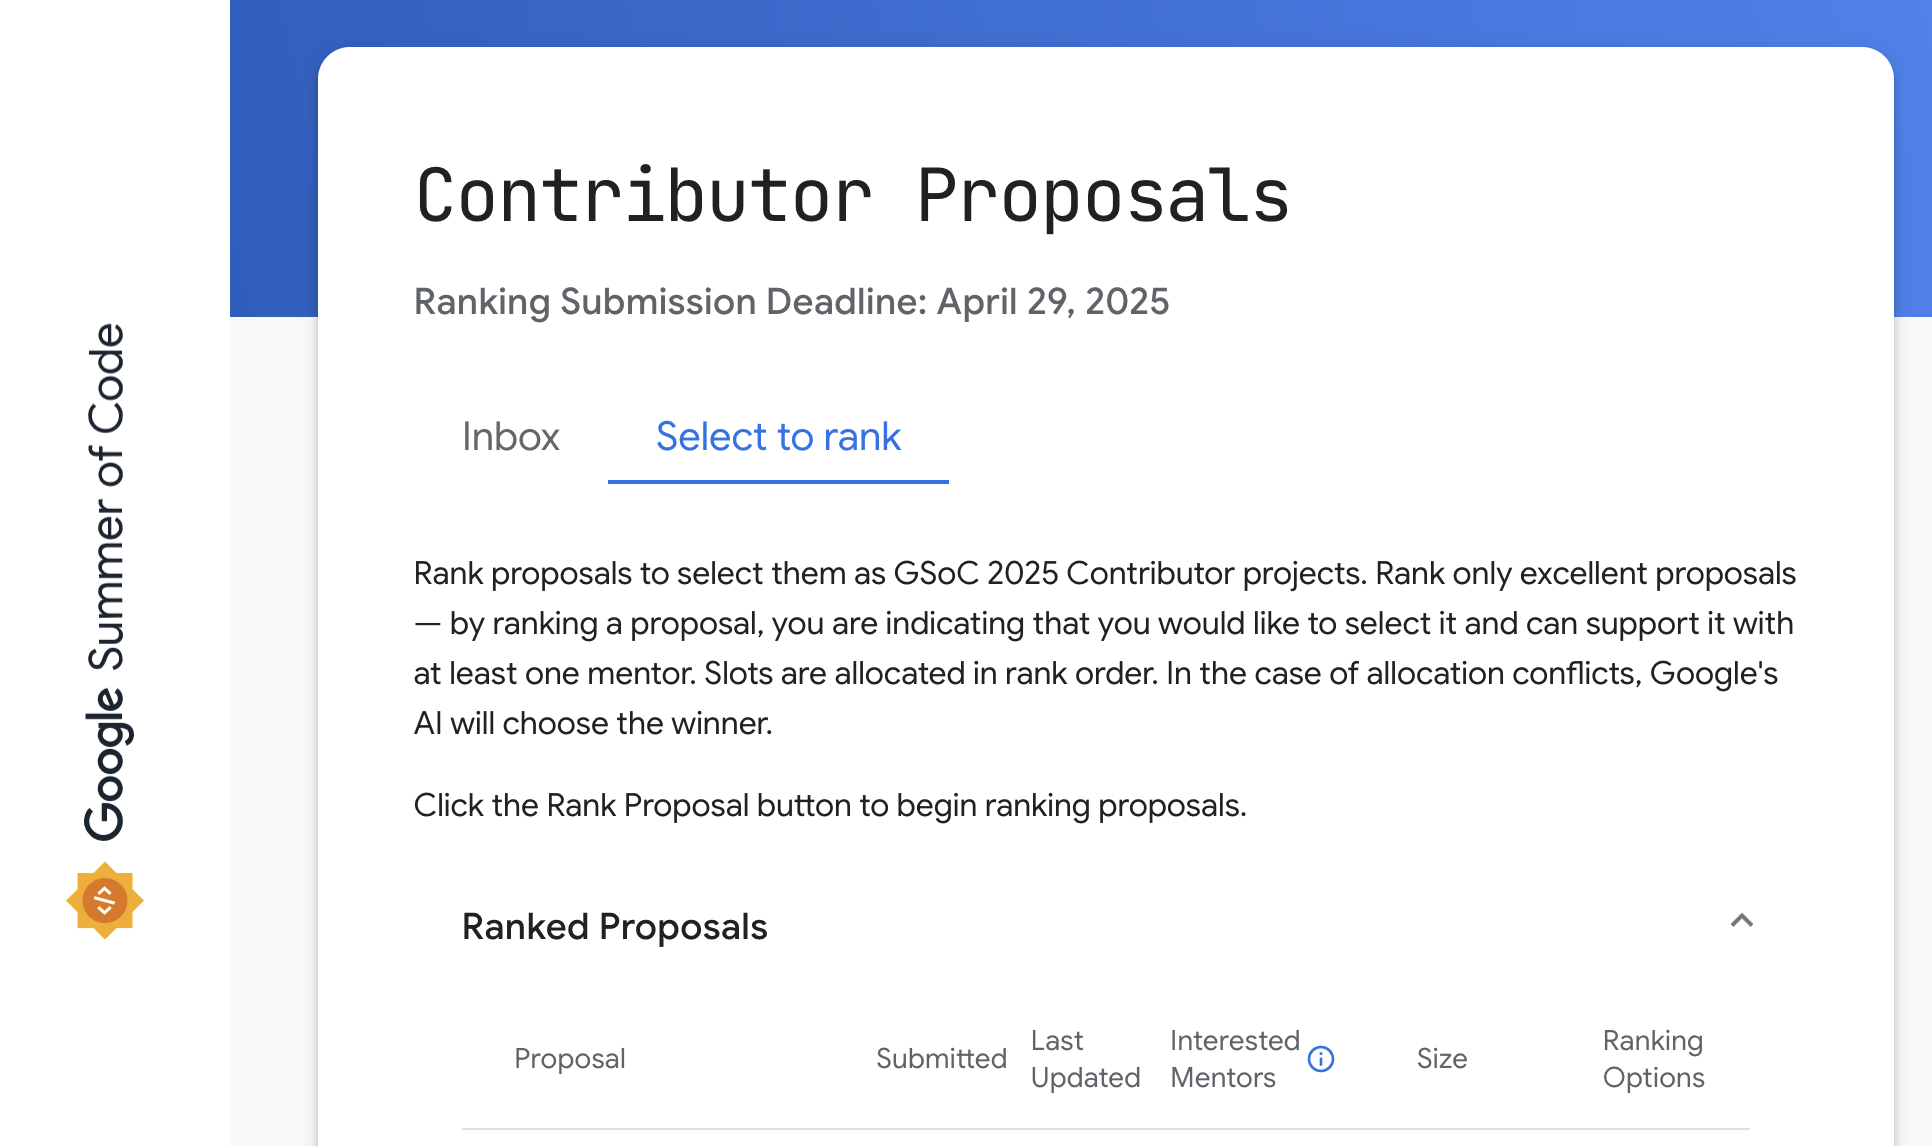Click the 'AI will choose the winner' line

click(593, 724)
